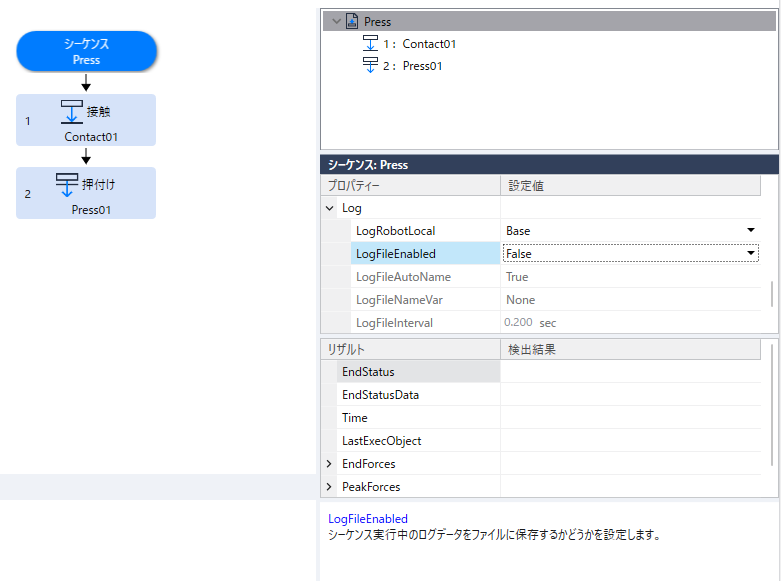The image size is (781, 581).
Task: Click the プロパティー column header
Action: tap(410, 186)
